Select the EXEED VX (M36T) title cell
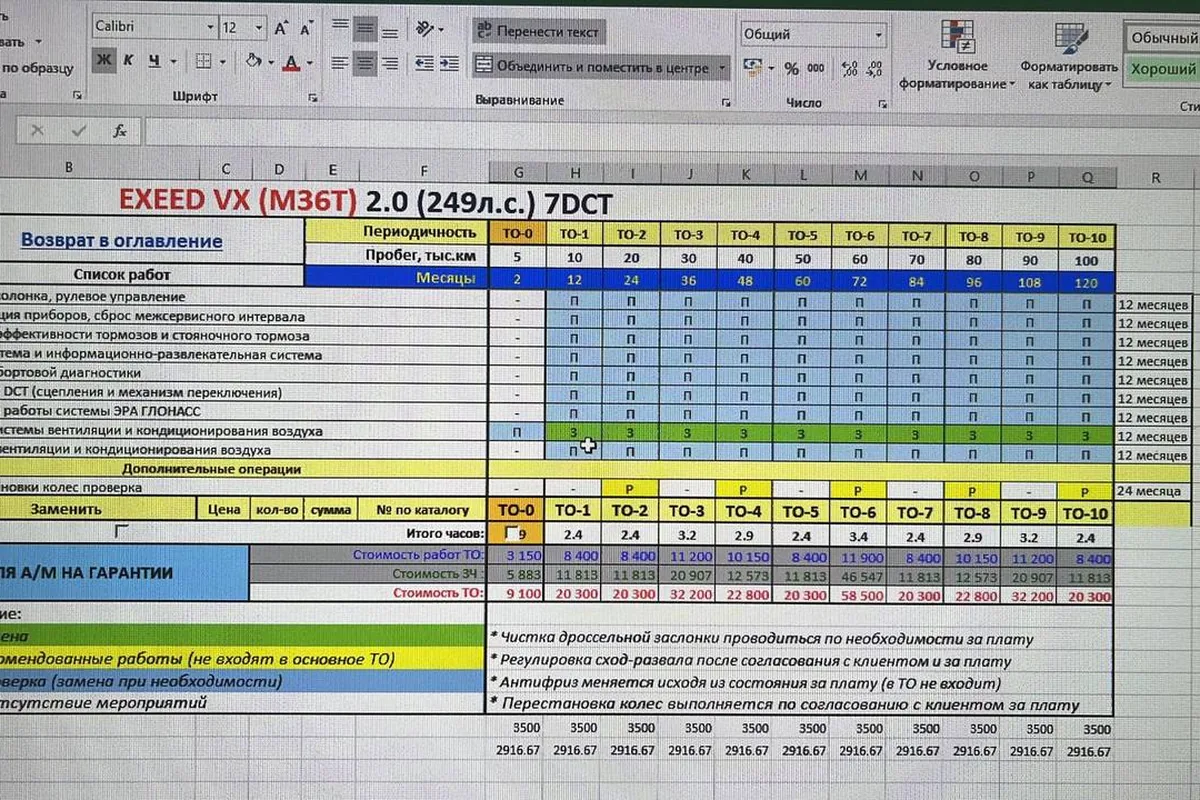Viewport: 1200px width, 800px height. pyautogui.click(x=365, y=201)
